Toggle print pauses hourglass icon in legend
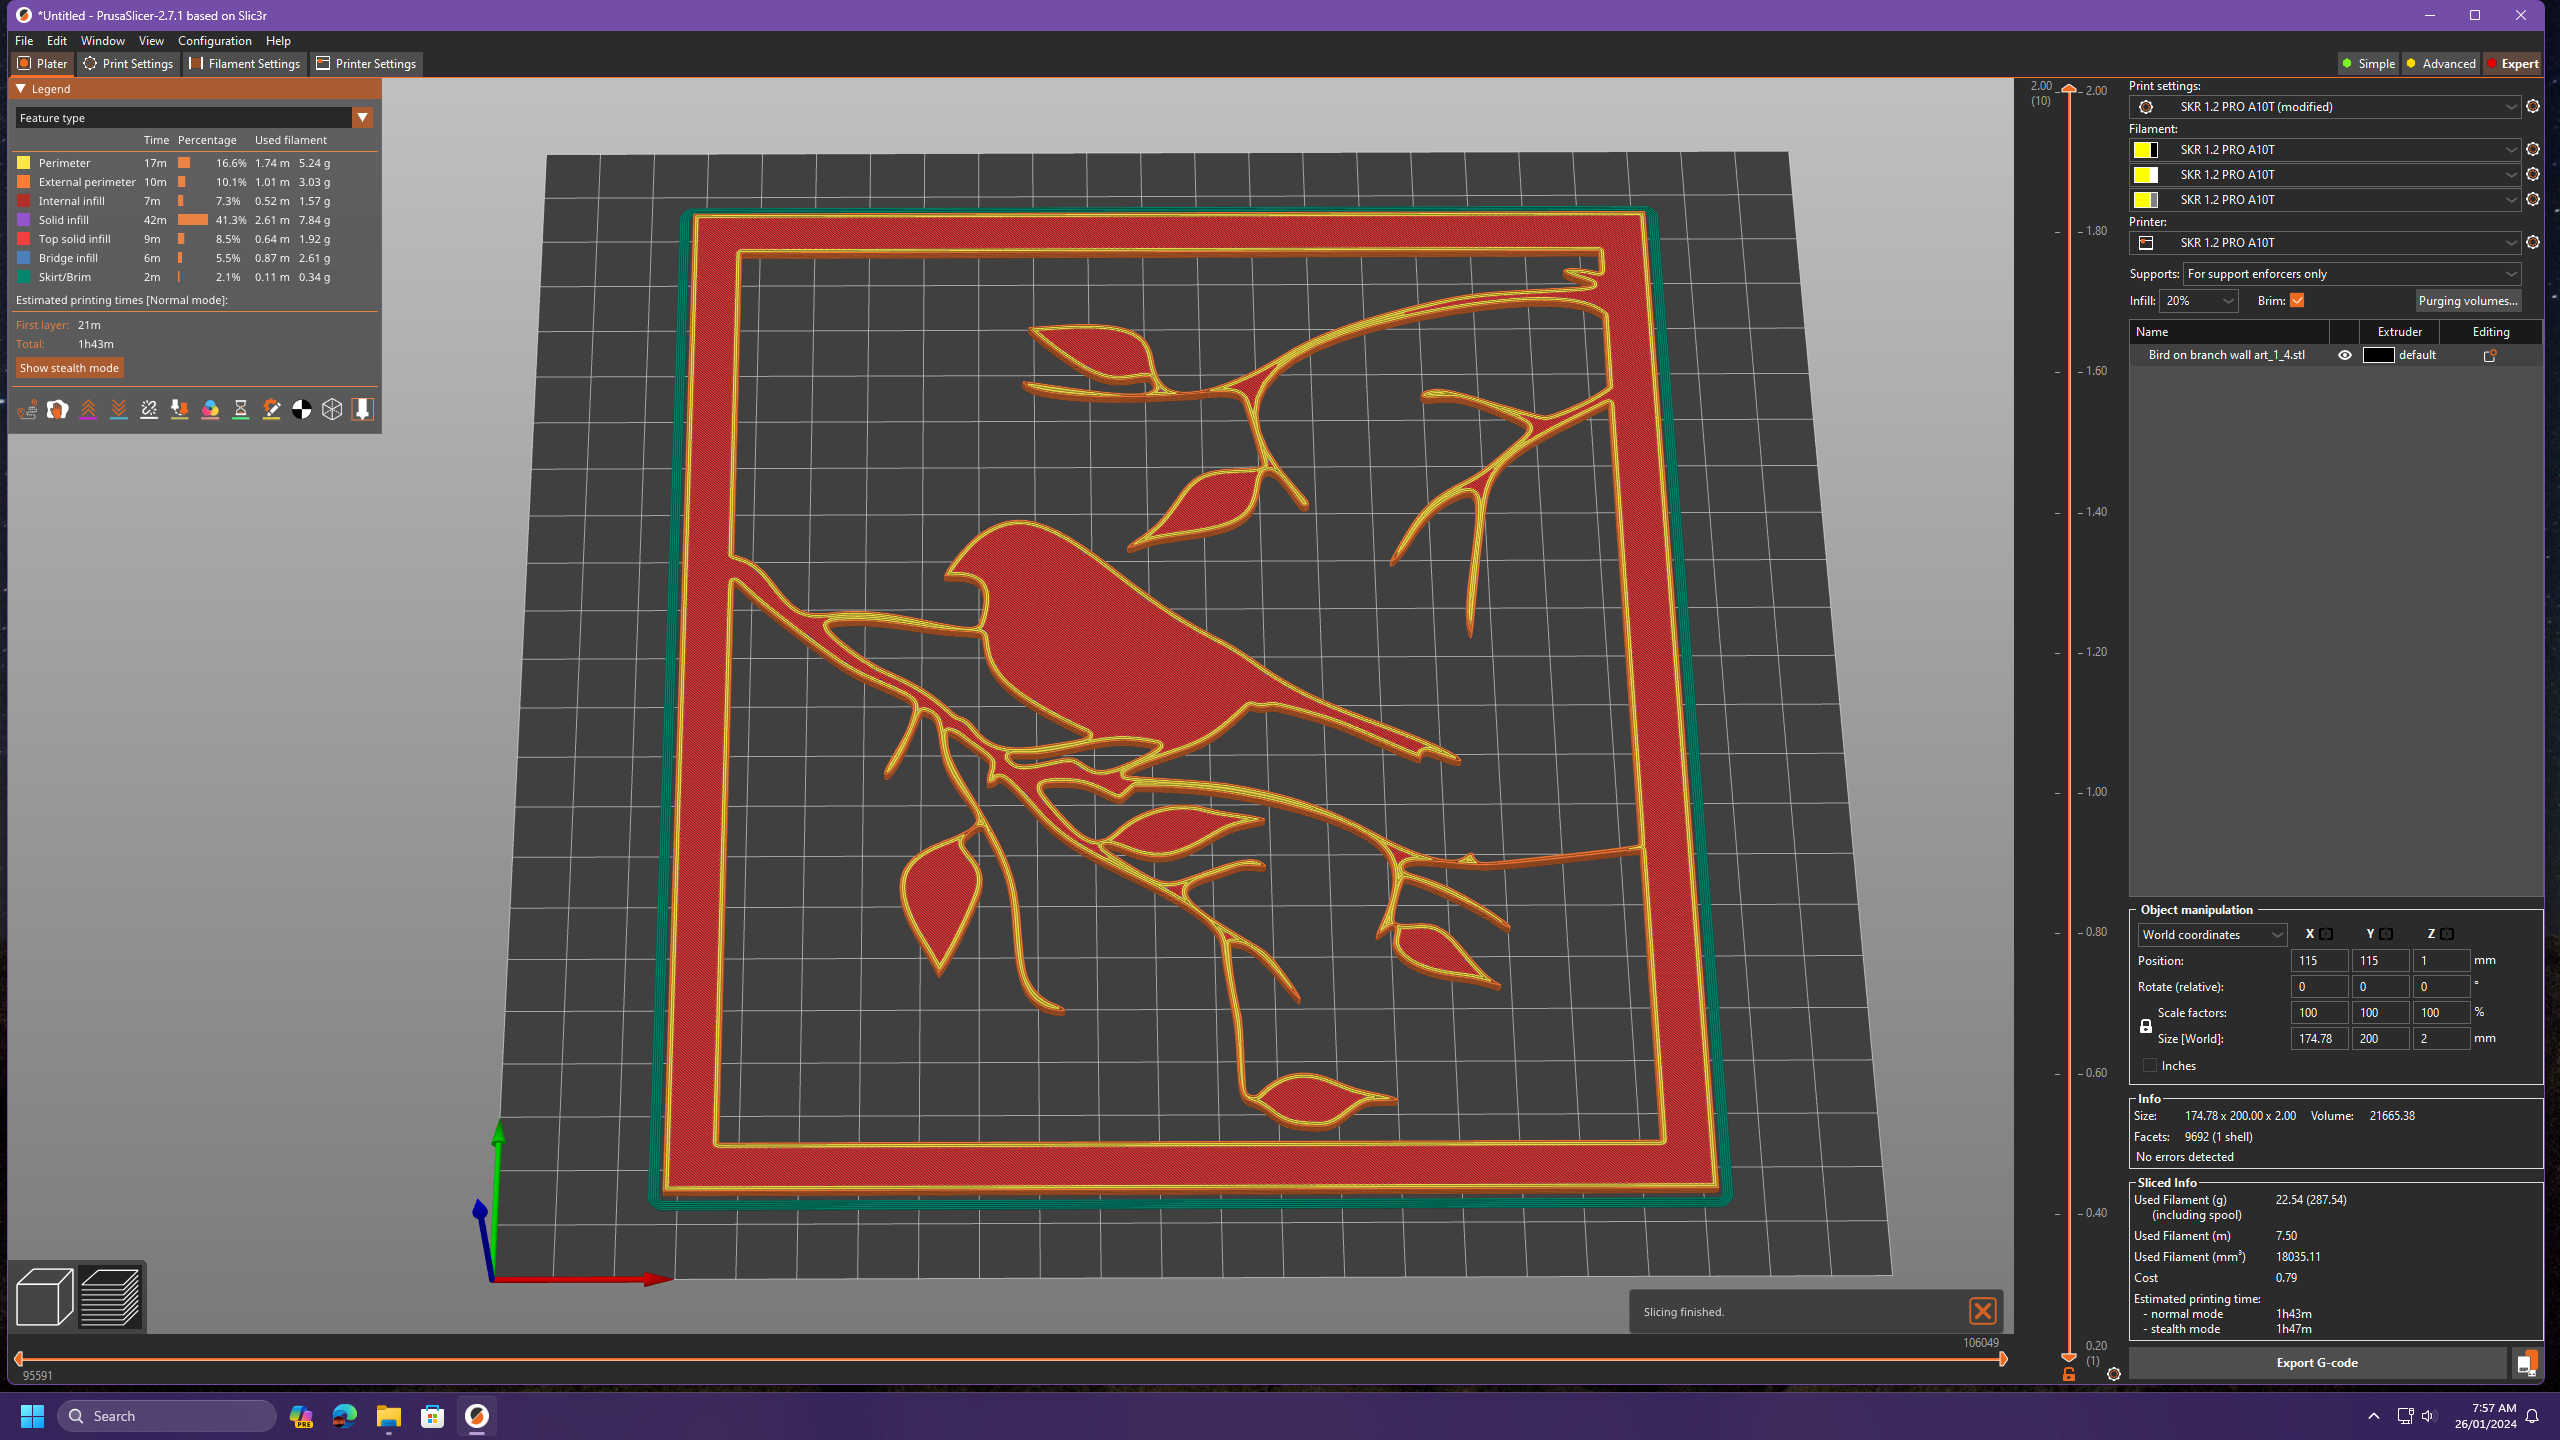Viewport: 2560px width, 1440px height. pos(241,409)
